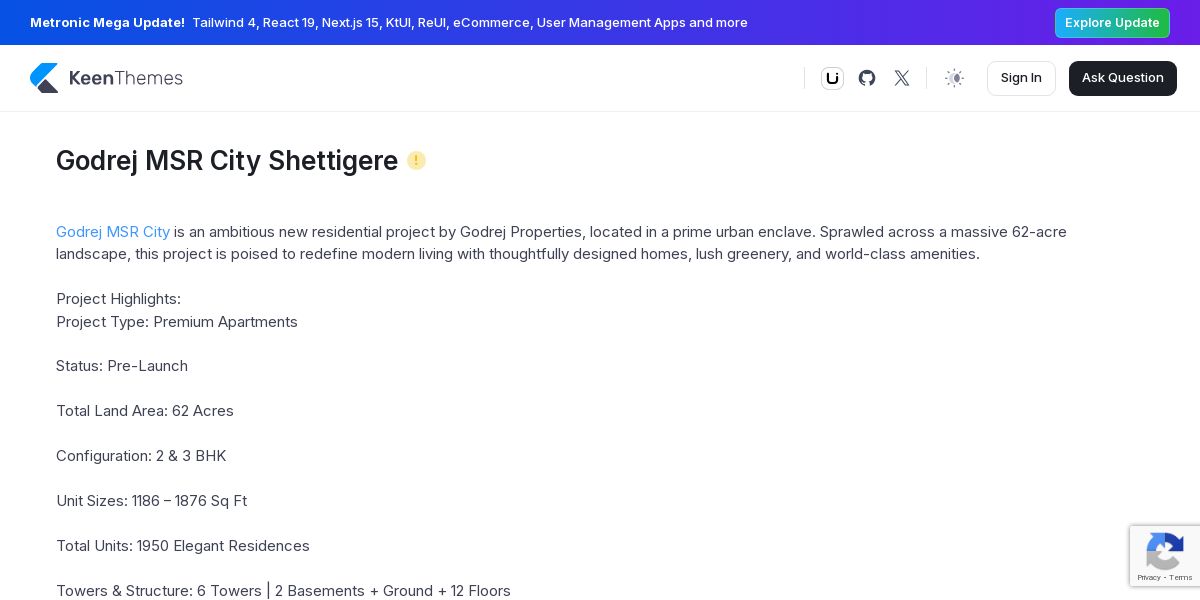Click the Sign In button
This screenshot has height=600, width=1200.
pyautogui.click(x=1021, y=78)
